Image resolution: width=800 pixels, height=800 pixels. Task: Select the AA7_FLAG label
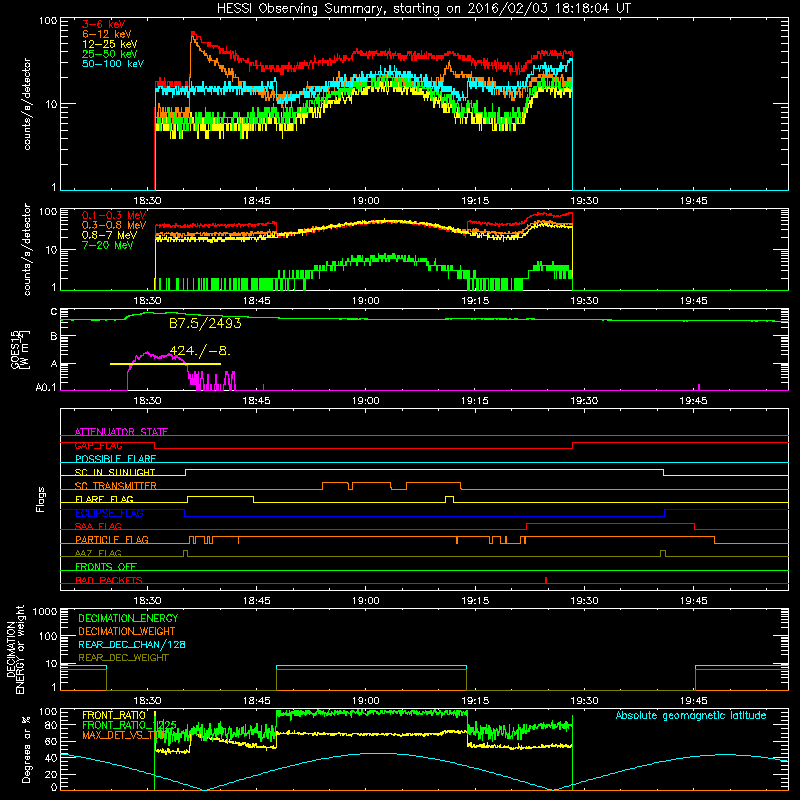point(98,553)
